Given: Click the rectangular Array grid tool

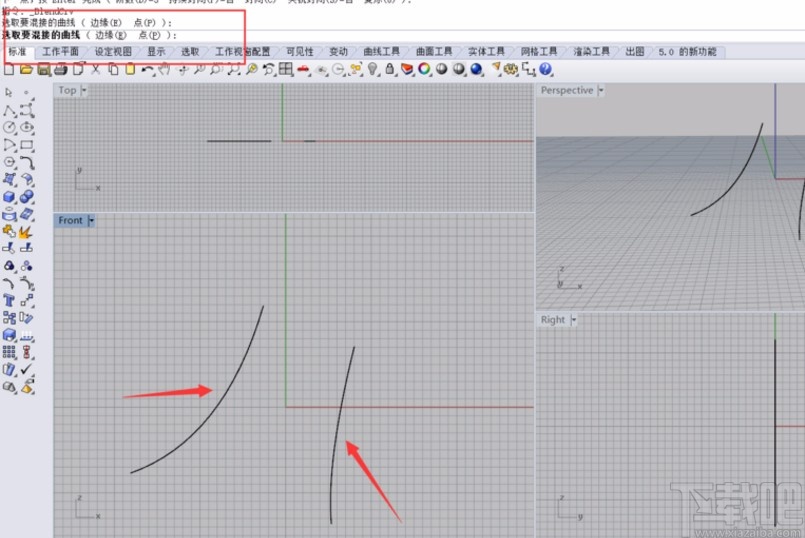Looking at the screenshot, I should coord(9,352).
